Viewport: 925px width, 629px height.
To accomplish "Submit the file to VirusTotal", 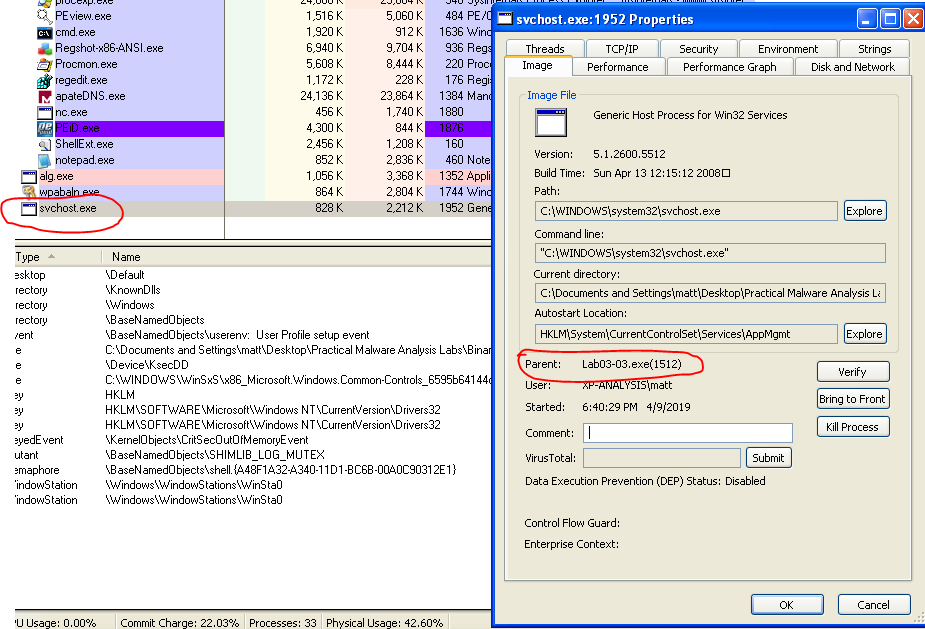I will click(x=768, y=458).
